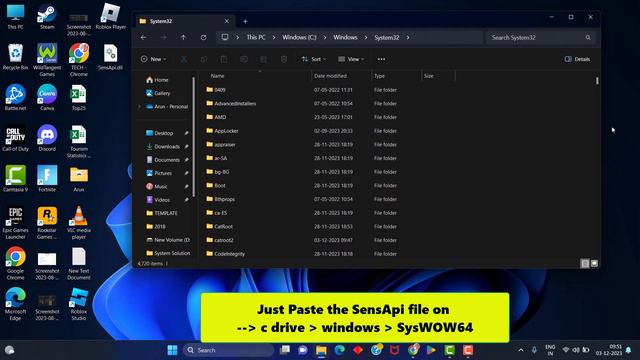Viewport: 640px width, 360px height.
Task: Click This PC in the address bar
Action: pyautogui.click(x=256, y=38)
